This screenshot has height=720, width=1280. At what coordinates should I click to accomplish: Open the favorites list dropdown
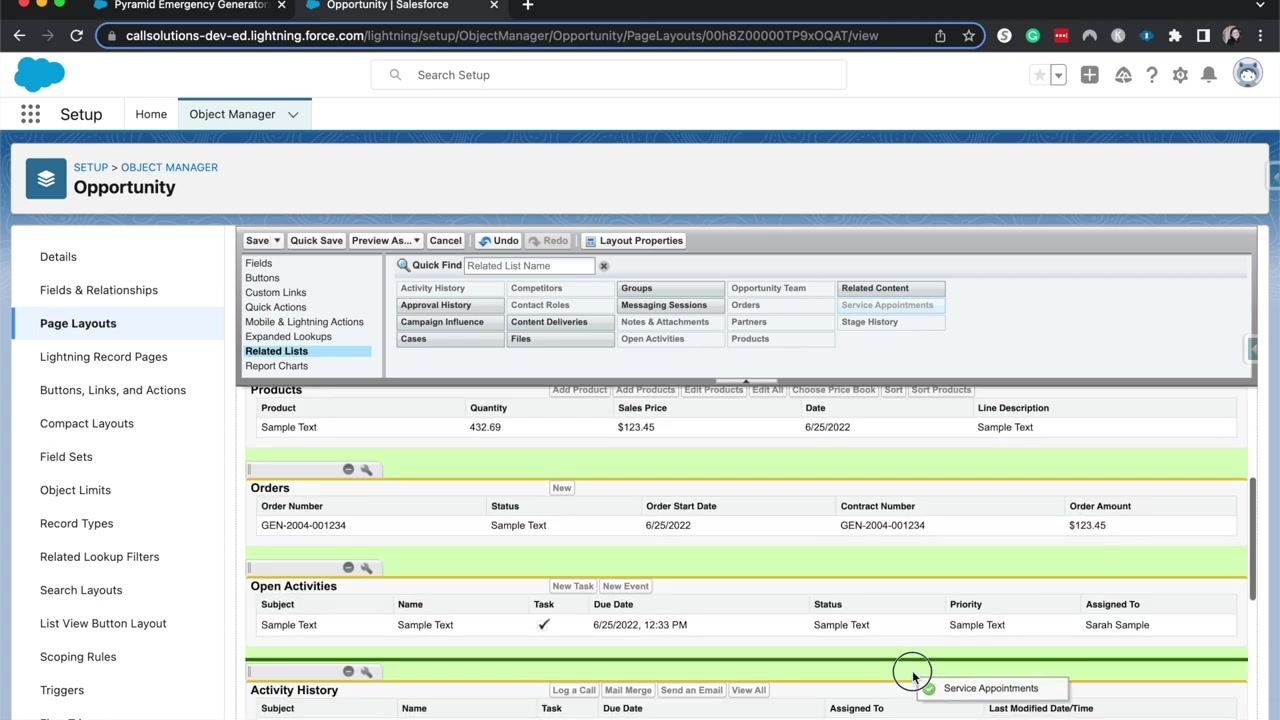(1058, 75)
